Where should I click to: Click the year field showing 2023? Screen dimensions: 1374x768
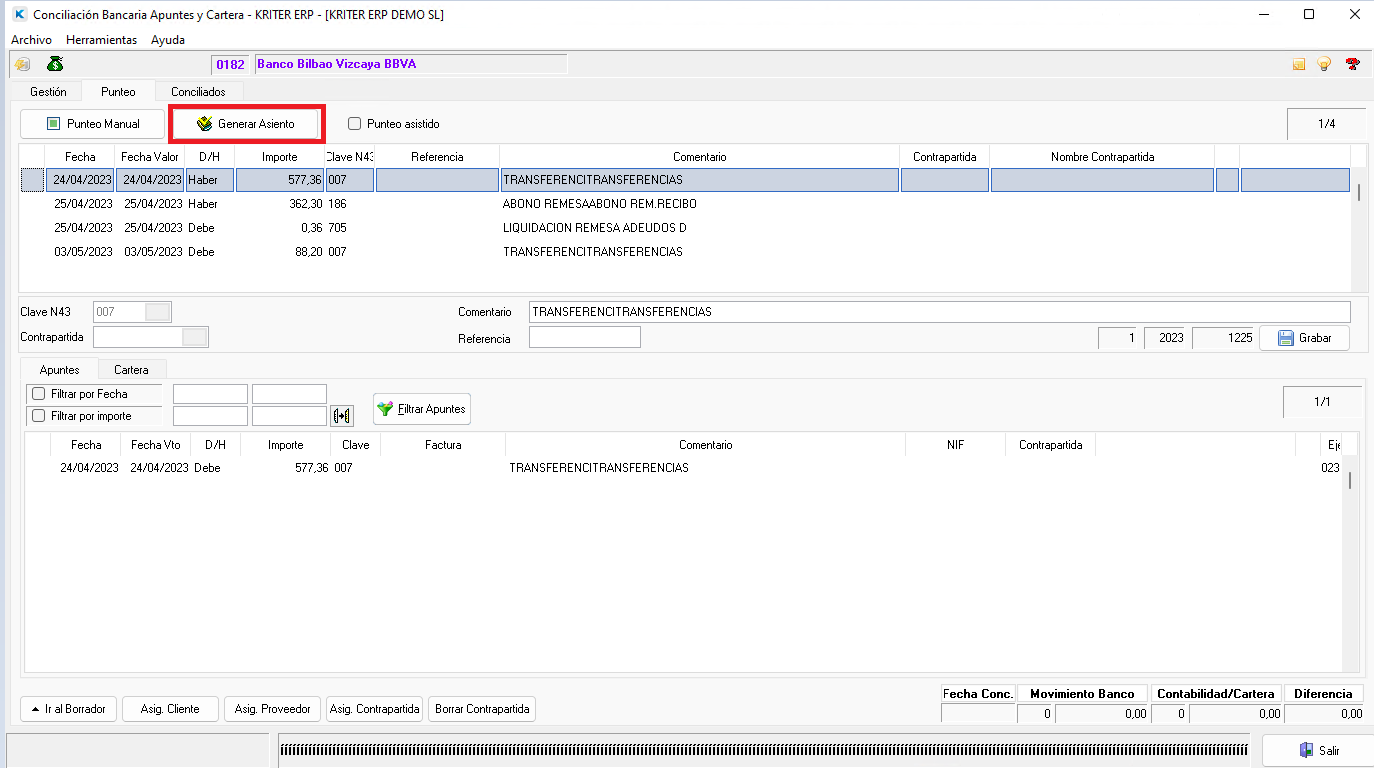tap(1167, 338)
